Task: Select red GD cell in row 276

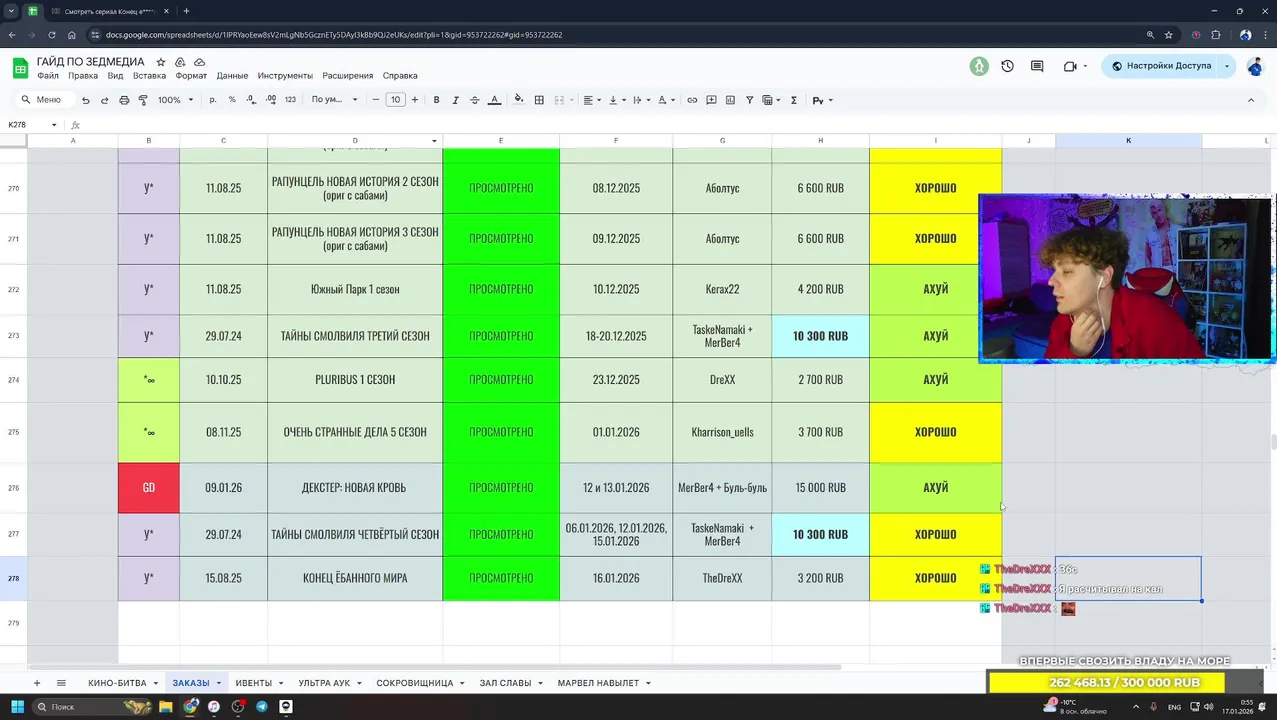Action: pos(148,488)
